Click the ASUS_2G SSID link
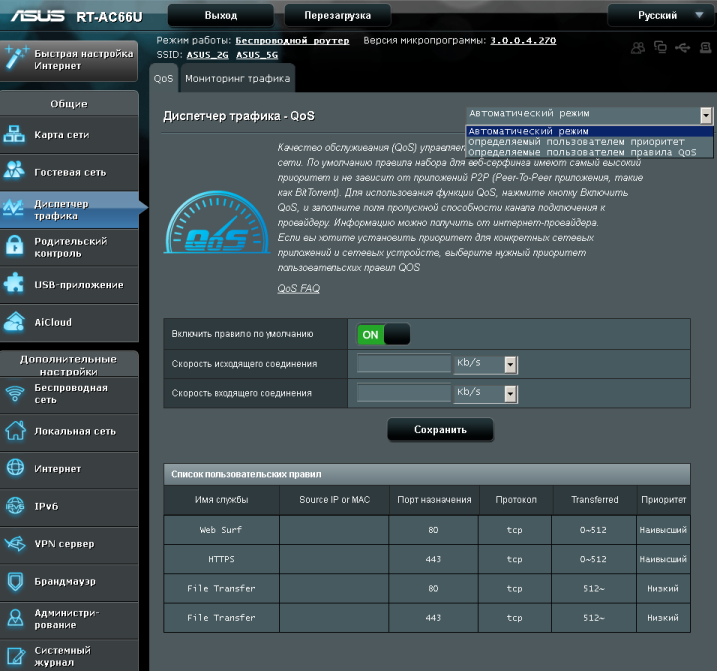This screenshot has width=717, height=671. 208,55
